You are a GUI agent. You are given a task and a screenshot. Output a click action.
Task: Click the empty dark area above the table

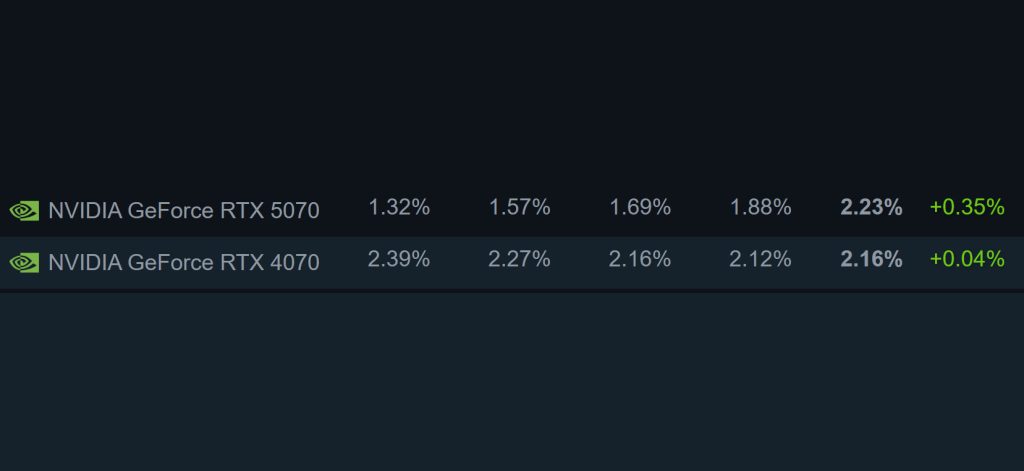[512, 90]
